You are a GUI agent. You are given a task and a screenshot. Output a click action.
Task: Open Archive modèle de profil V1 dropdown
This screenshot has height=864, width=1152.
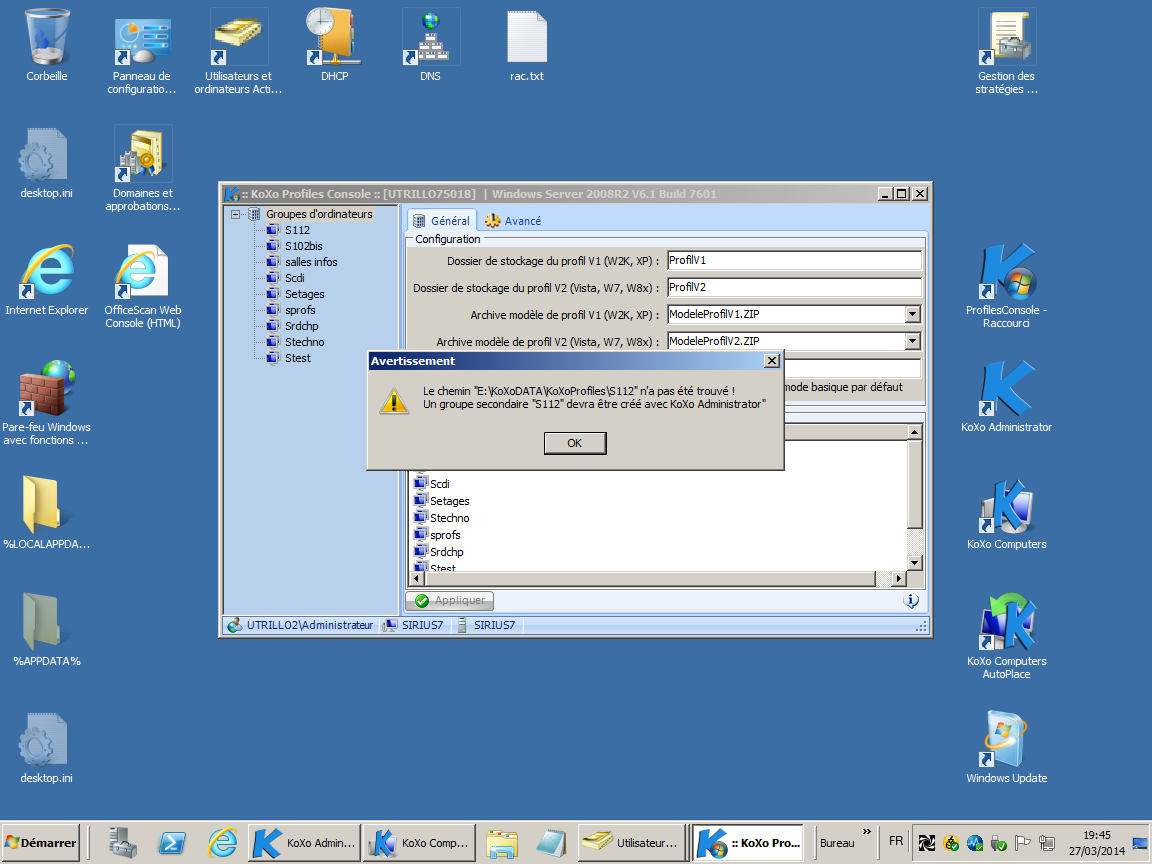pyautogui.click(x=912, y=314)
